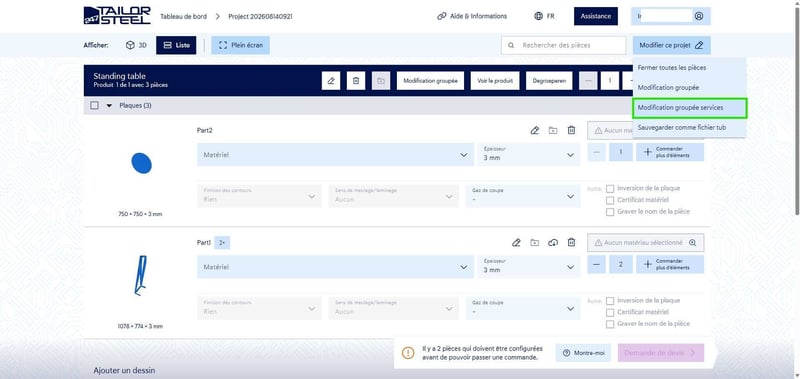Screen dimensions: 800x379
Task: Click Modification groupée button in product header
Action: click(x=430, y=81)
